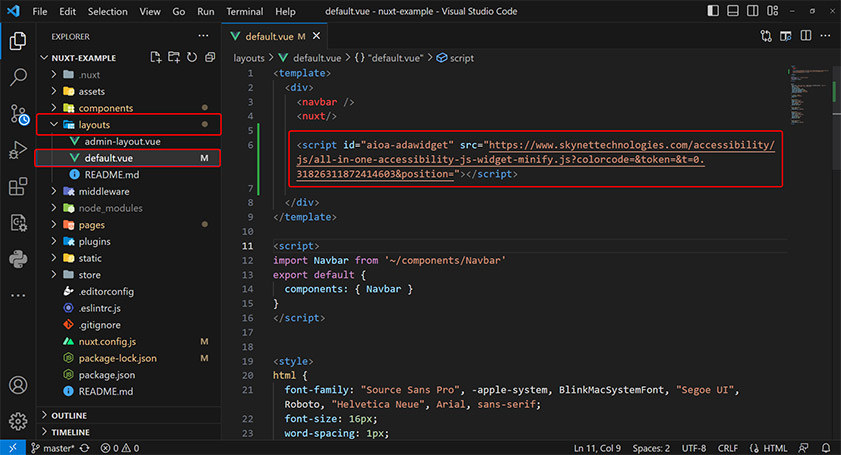
Task: Collapse the layouts folder
Action: click(x=94, y=125)
